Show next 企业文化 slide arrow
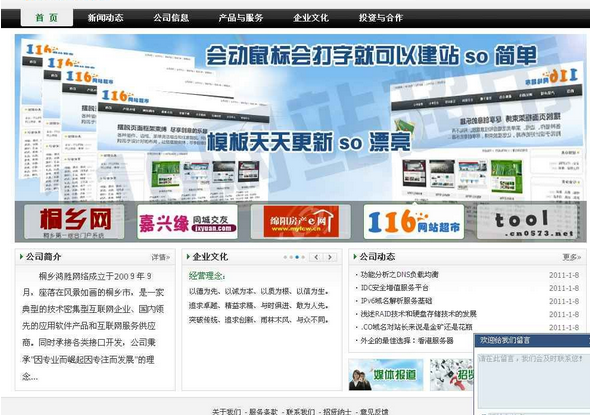The image size is (590, 415). click(330, 257)
